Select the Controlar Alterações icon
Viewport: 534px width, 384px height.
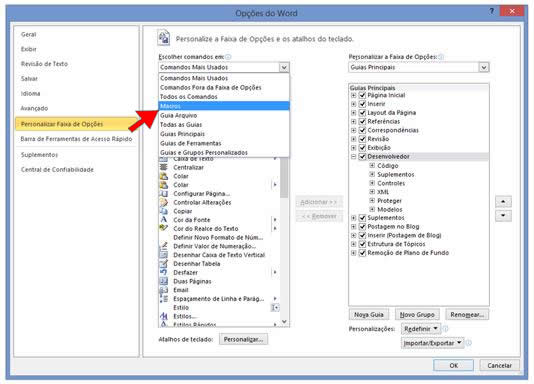click(164, 202)
